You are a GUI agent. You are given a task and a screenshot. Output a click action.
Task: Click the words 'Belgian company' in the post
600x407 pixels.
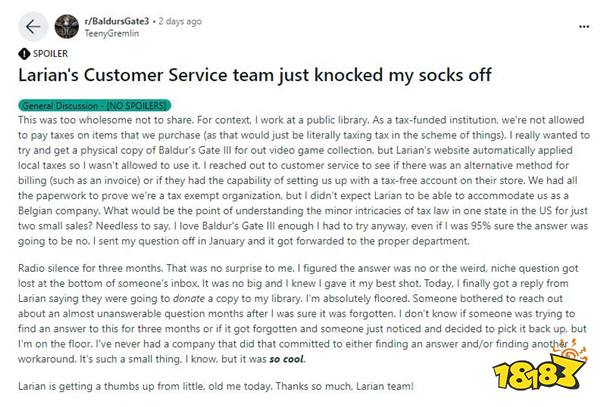(x=59, y=211)
